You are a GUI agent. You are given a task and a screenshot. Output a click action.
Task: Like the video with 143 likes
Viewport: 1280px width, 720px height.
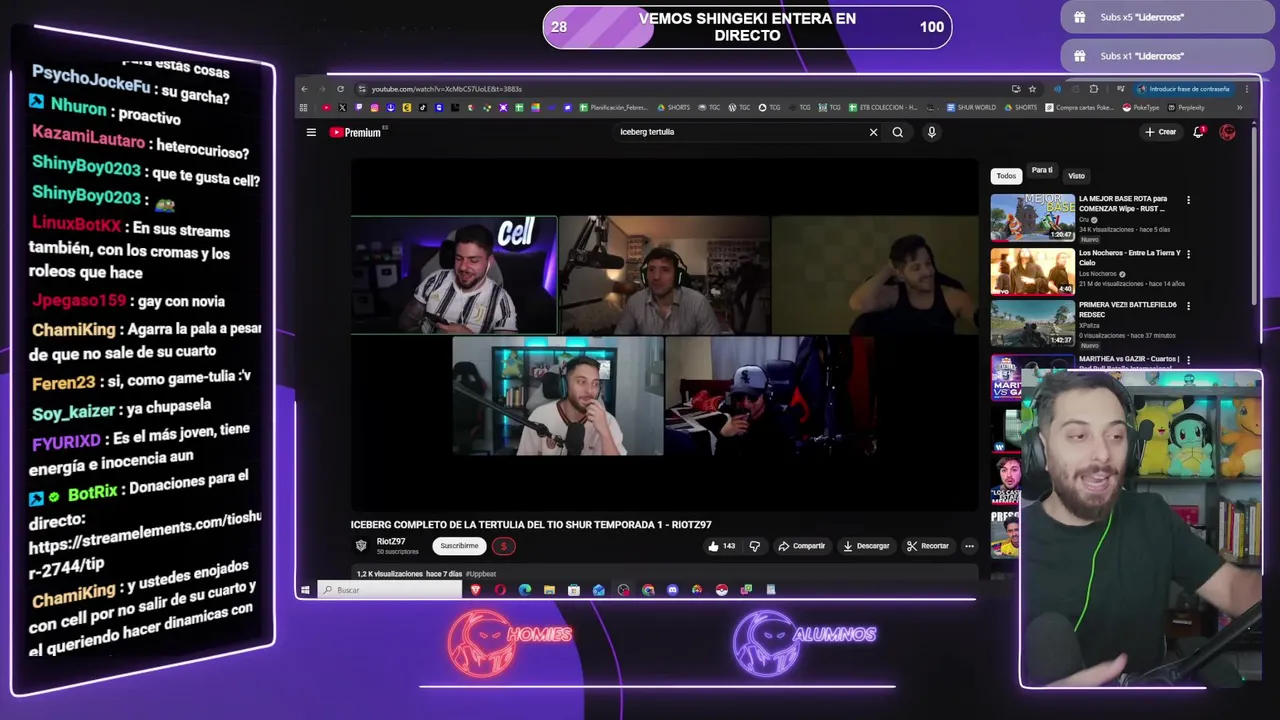click(721, 546)
